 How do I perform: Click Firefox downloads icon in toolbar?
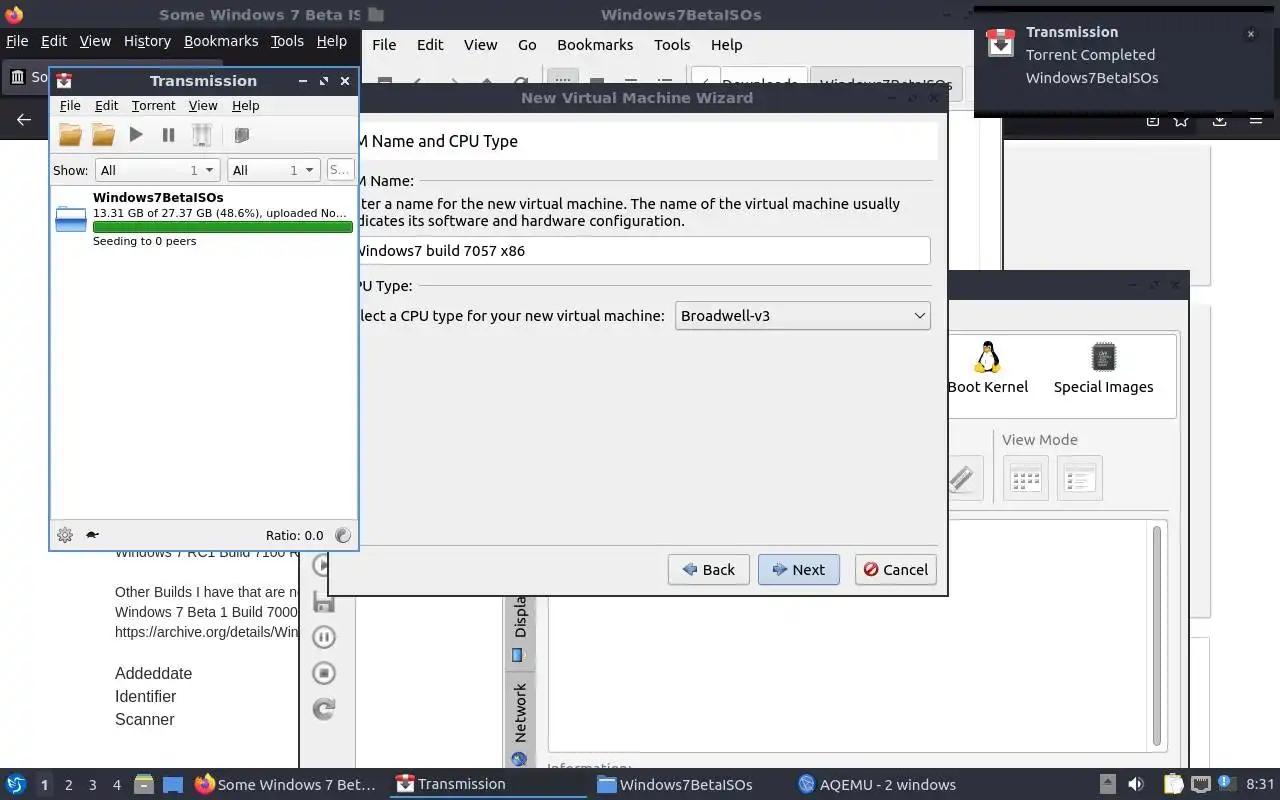[x=1219, y=120]
